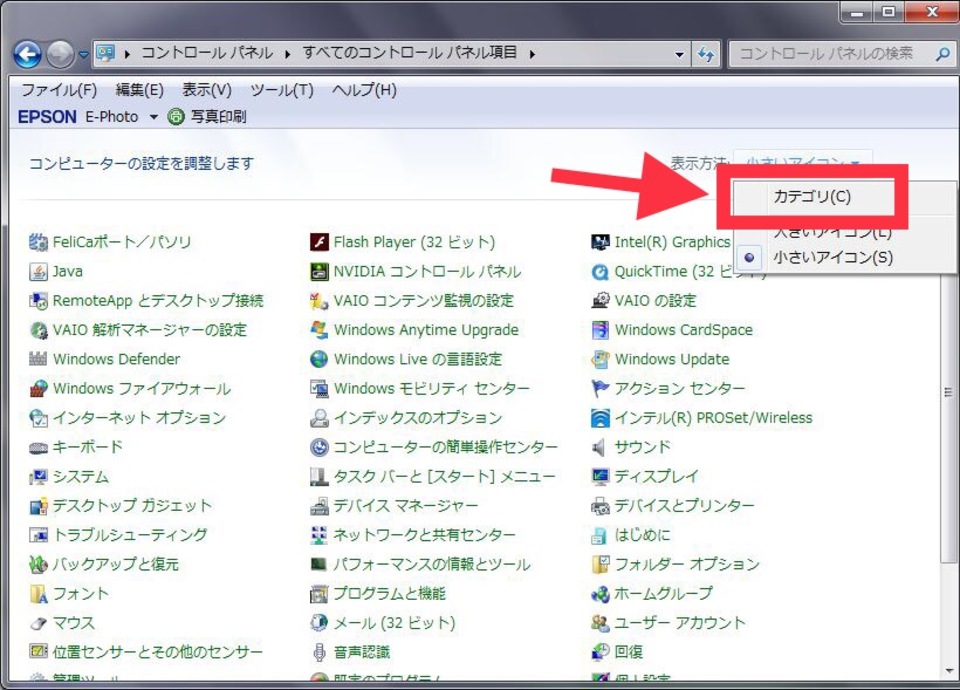Open the ツール(T) menu
This screenshot has width=960, height=690.
(x=282, y=91)
